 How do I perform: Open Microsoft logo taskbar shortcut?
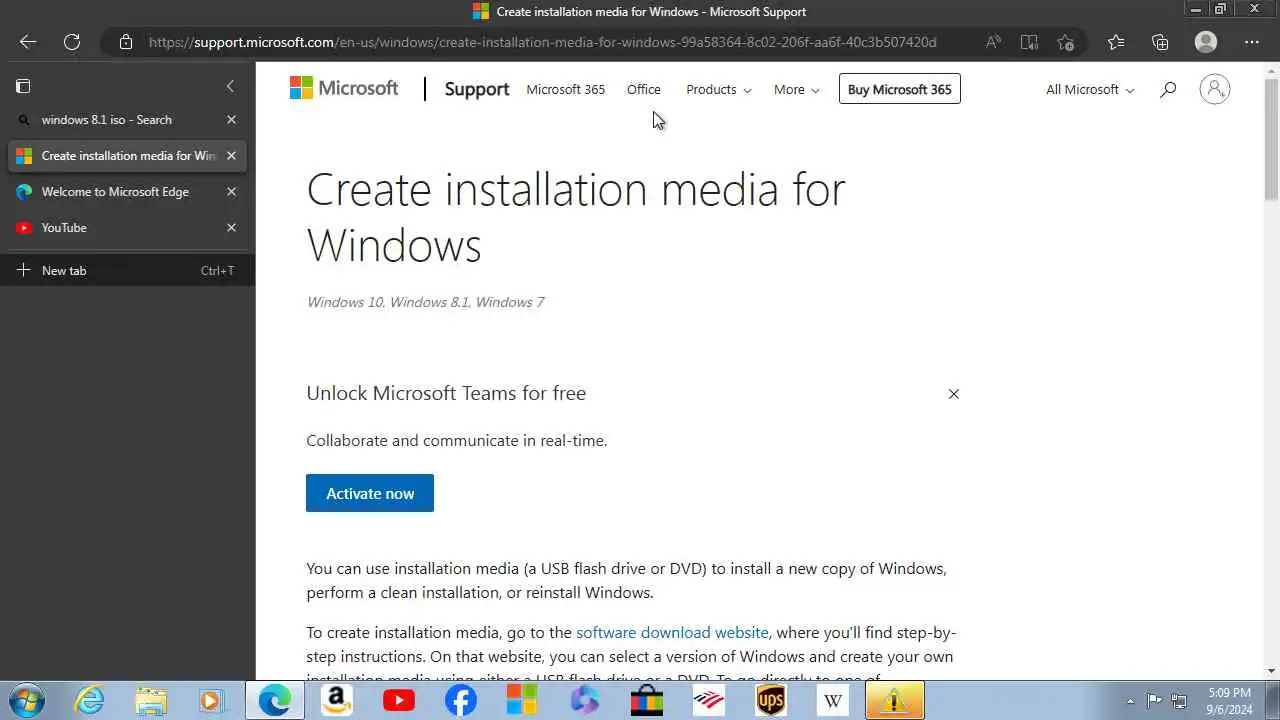tap(522, 700)
